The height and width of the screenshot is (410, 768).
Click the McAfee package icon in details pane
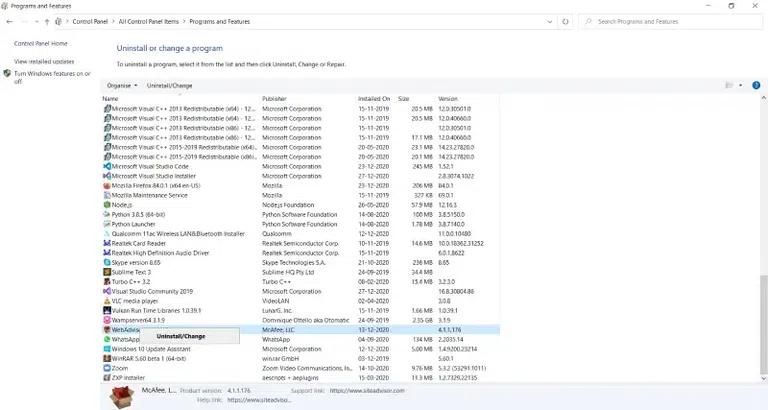(x=122, y=397)
